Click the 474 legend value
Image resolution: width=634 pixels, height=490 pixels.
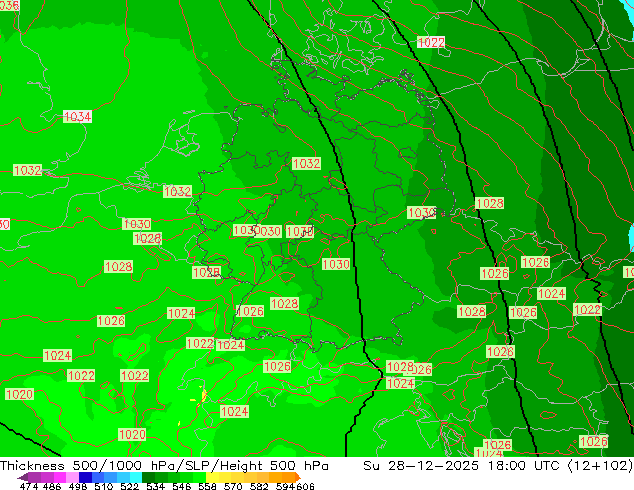29,486
